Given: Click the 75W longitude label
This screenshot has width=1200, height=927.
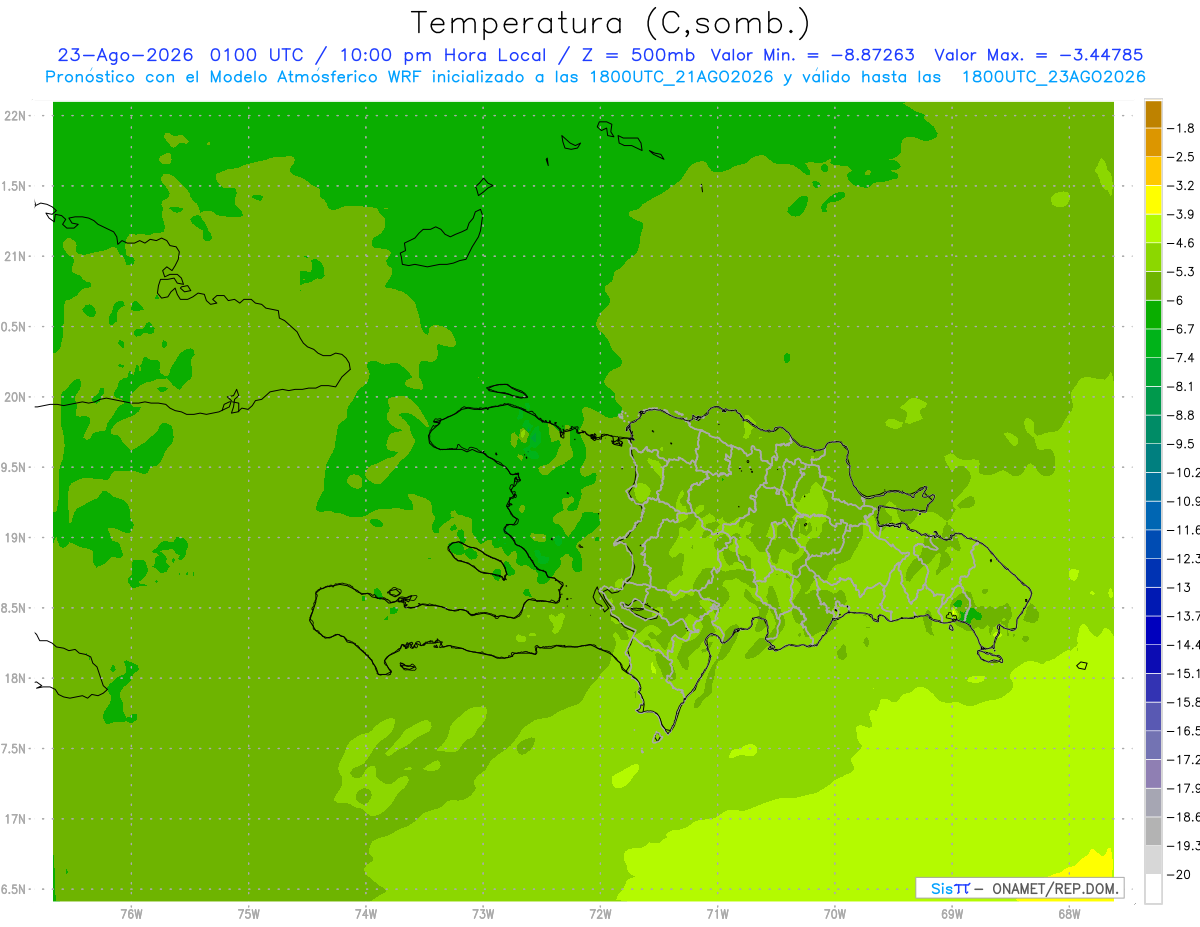Looking at the screenshot, I should tap(249, 914).
